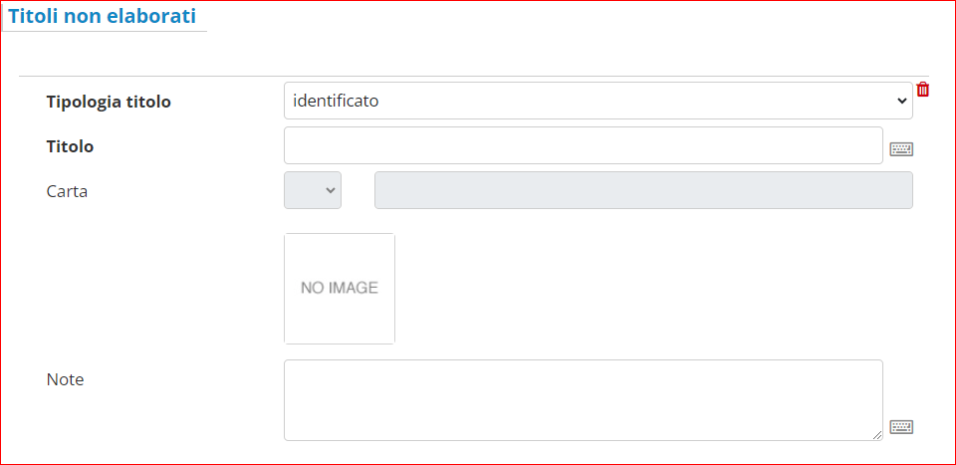Open the Carta dropdown selector
This screenshot has width=956, height=465.
312,191
